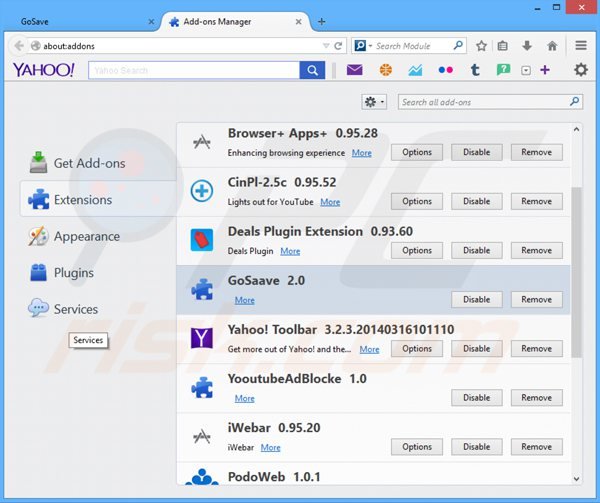Open the Firefox hamburger menu
Image resolution: width=600 pixels, height=503 pixels.
pos(581,46)
